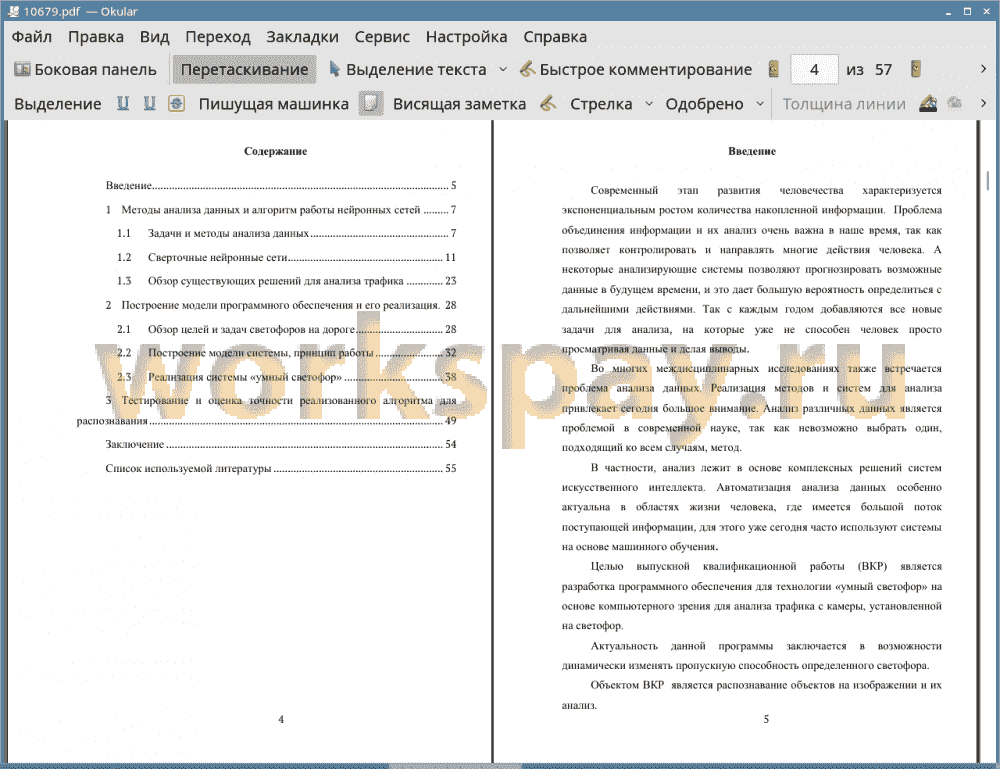
Task: Click contents entry 1.2 Сверточные нейронные сети
Action: click(x=286, y=258)
